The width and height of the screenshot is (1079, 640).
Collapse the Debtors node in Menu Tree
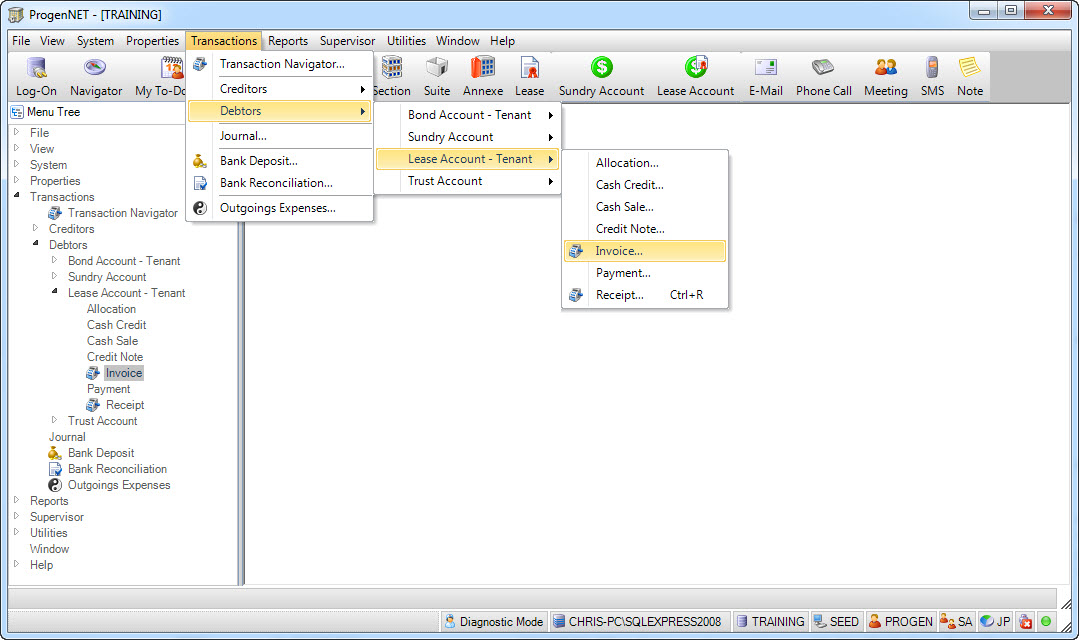click(x=36, y=244)
